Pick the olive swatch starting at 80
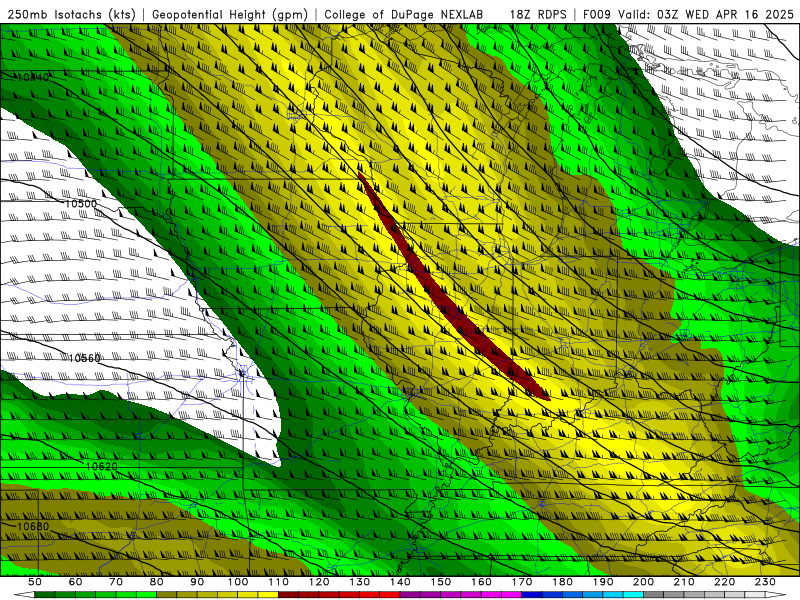 [x=166, y=595]
